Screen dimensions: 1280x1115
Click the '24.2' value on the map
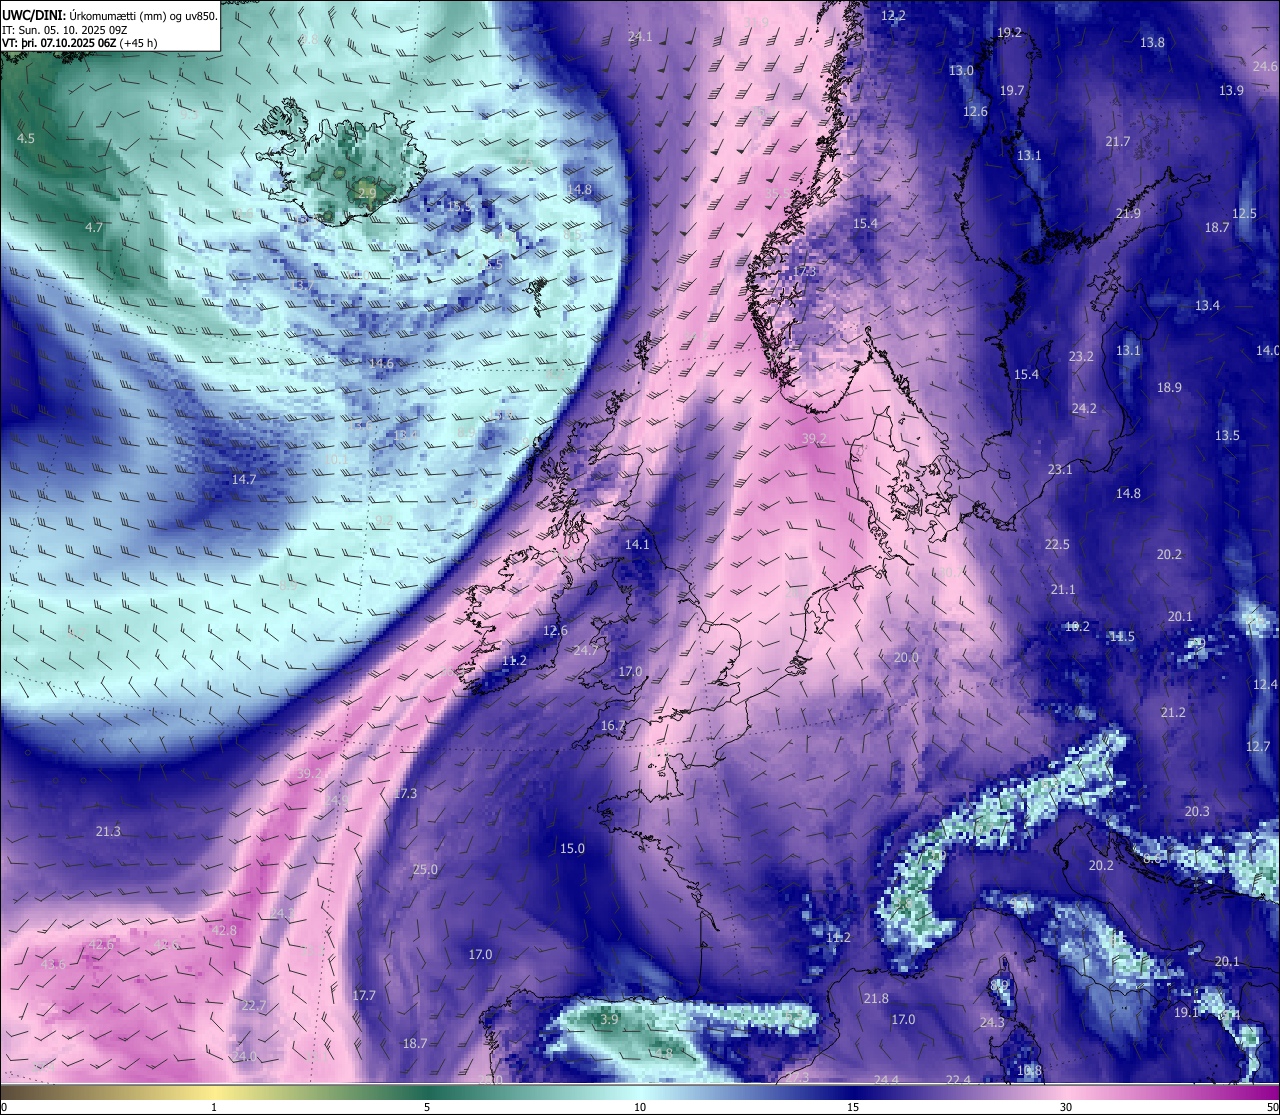click(x=1084, y=409)
